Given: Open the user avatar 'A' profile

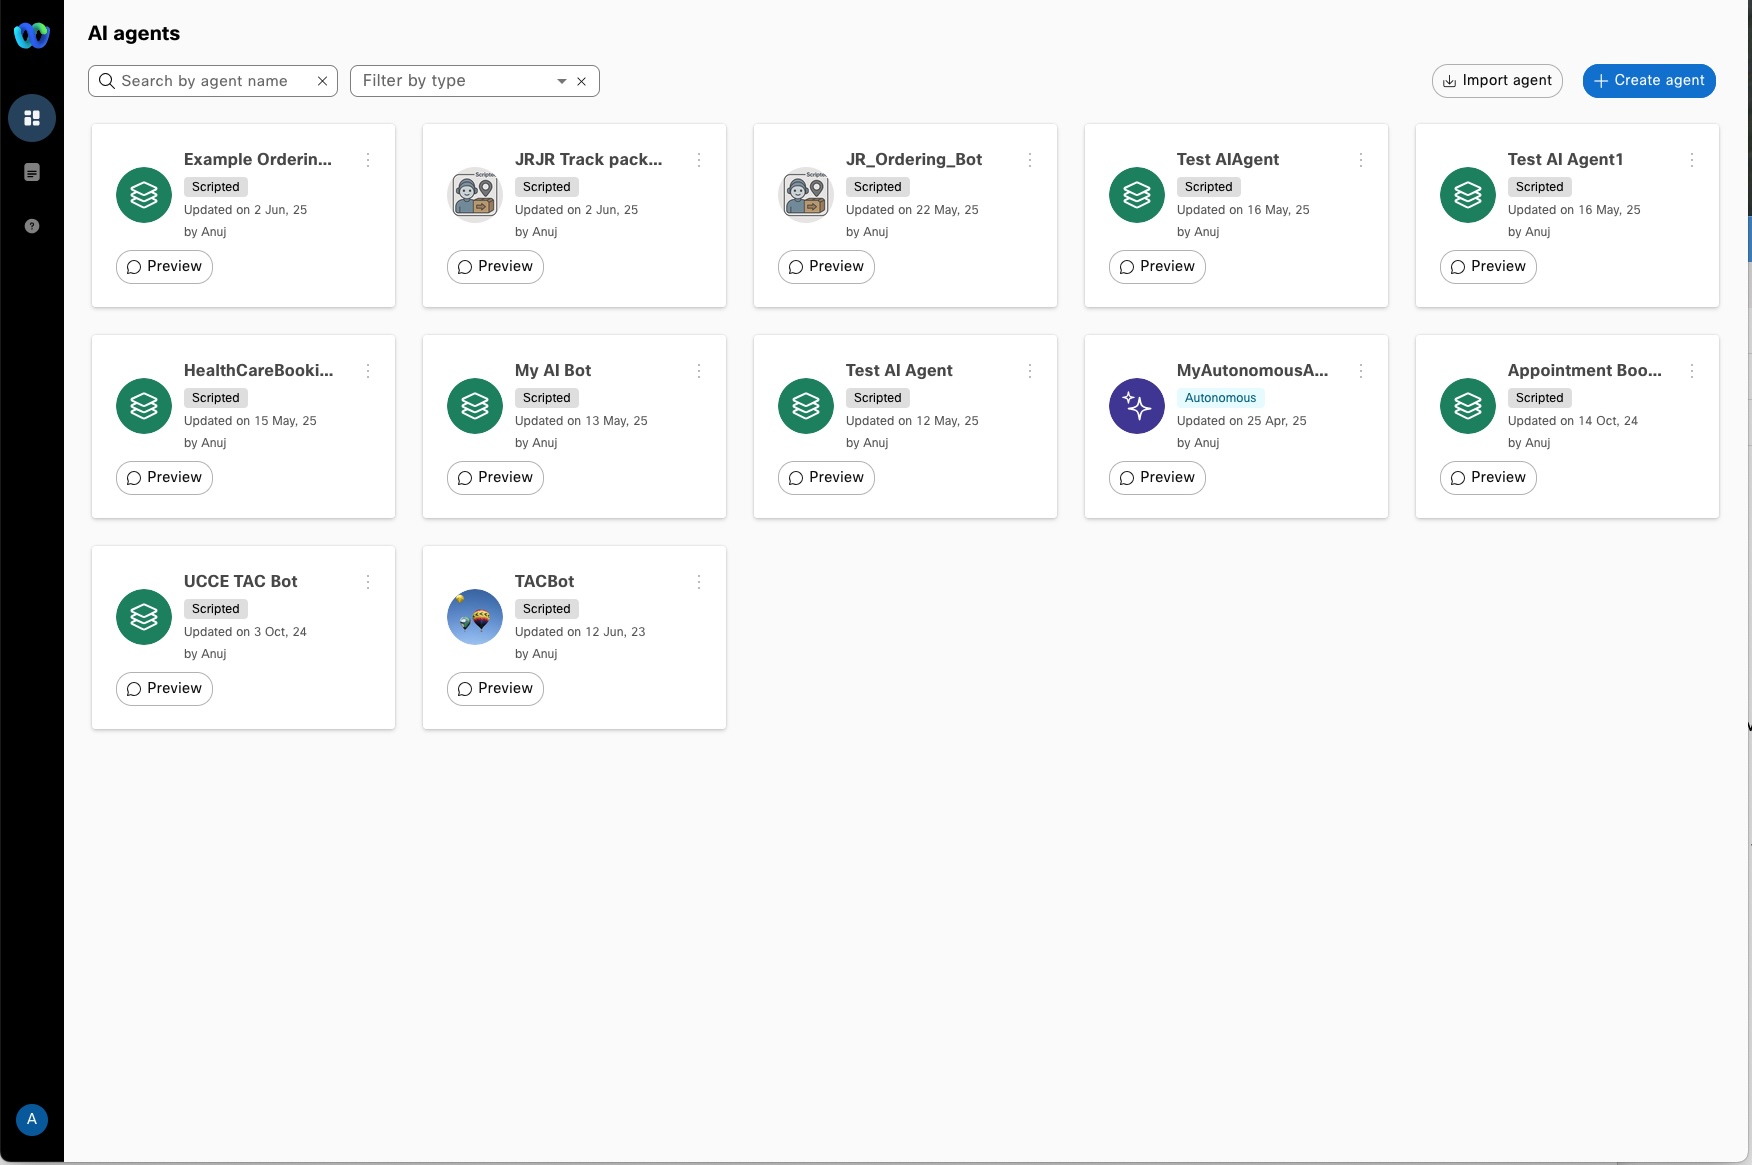Looking at the screenshot, I should (32, 1119).
